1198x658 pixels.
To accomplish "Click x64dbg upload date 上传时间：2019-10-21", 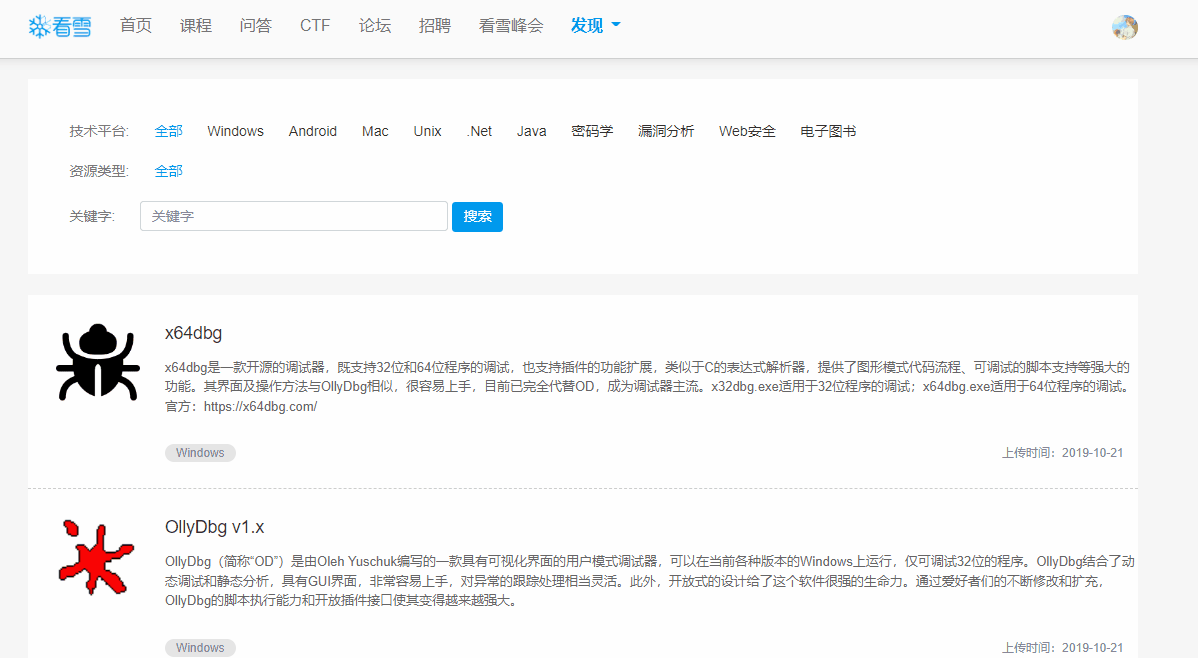I will click(x=1063, y=452).
